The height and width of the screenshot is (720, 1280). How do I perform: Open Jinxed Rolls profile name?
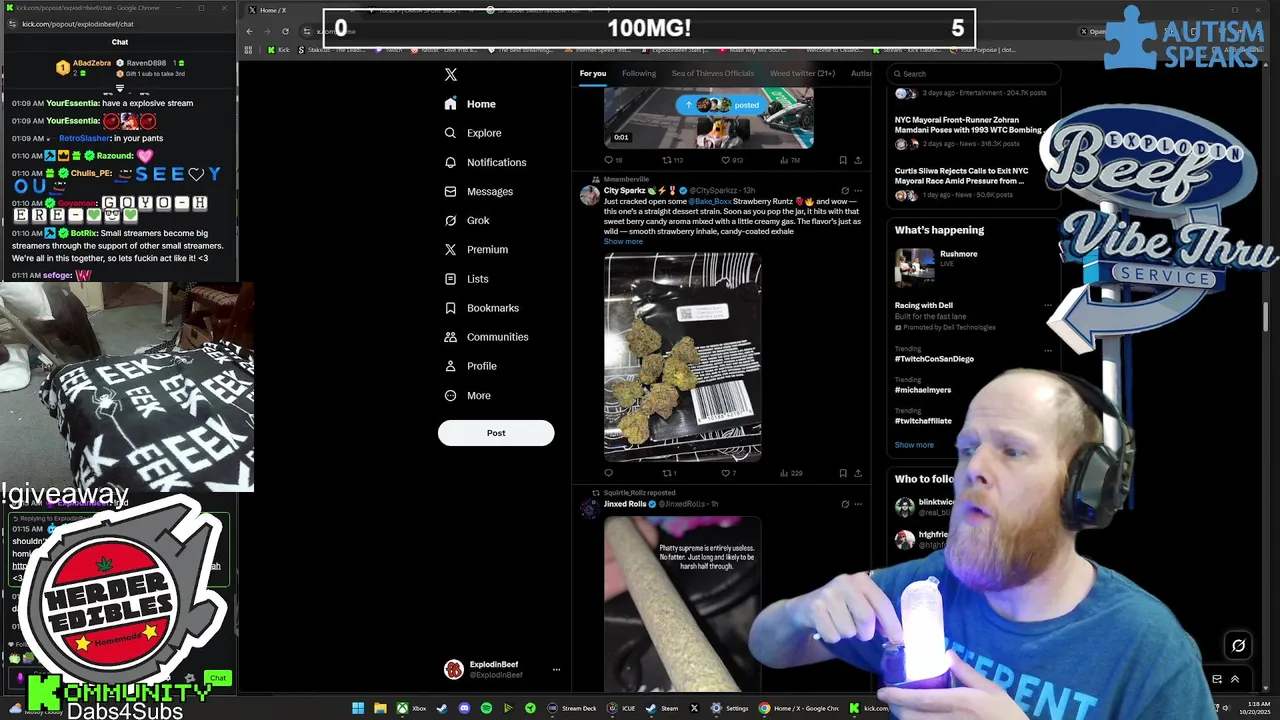point(625,504)
